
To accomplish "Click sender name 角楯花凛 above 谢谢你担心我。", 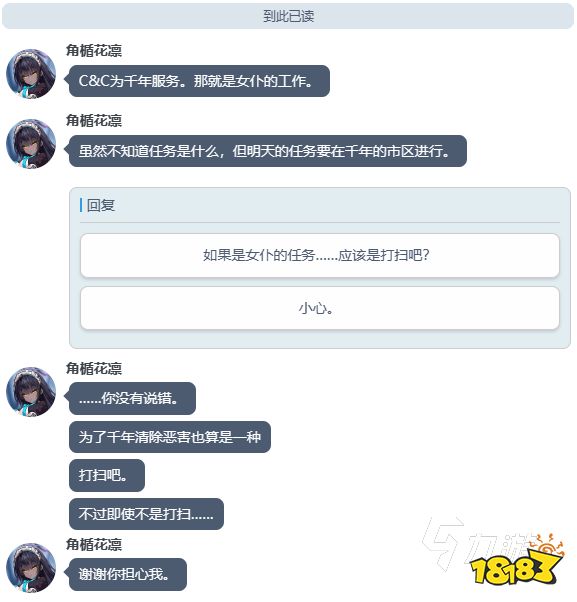I will pos(94,544).
